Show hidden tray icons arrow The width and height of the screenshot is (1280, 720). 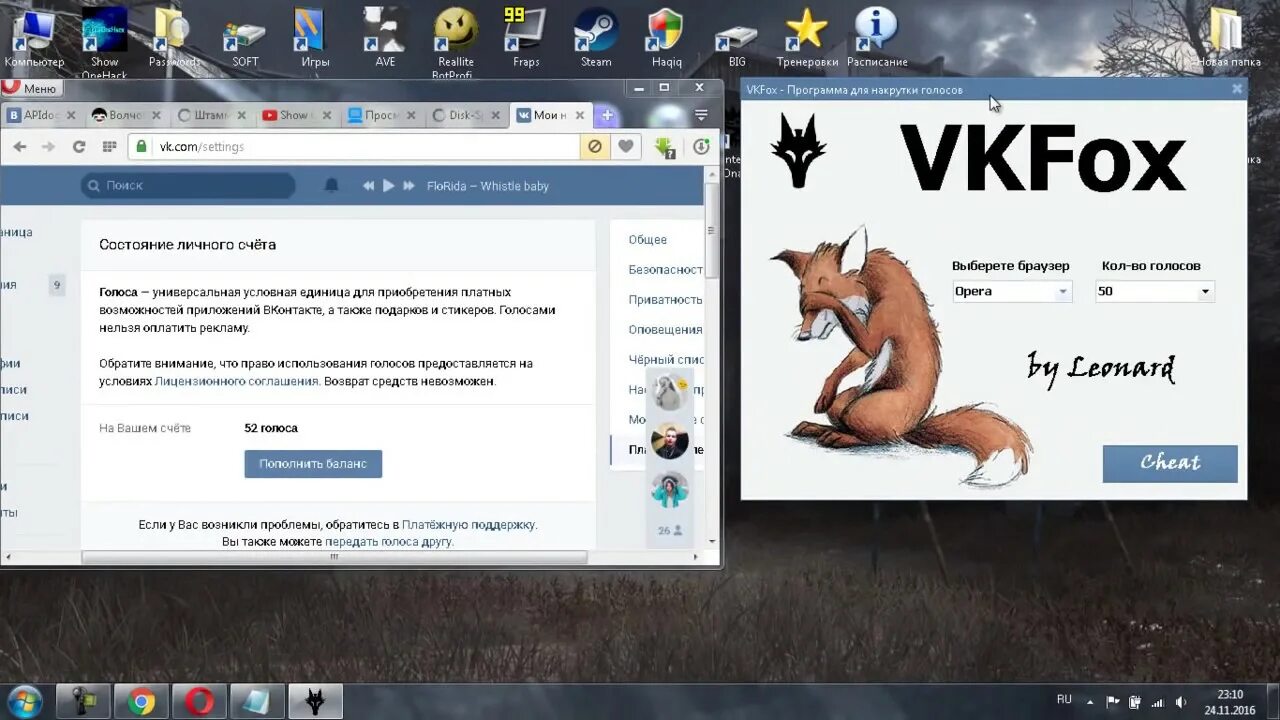coord(1091,702)
